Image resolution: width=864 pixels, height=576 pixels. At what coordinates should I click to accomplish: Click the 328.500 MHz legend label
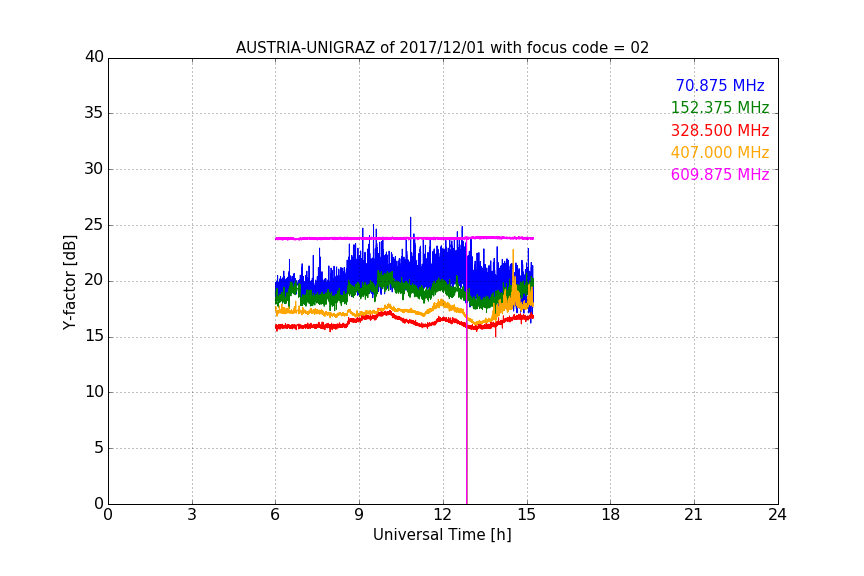tap(720, 131)
